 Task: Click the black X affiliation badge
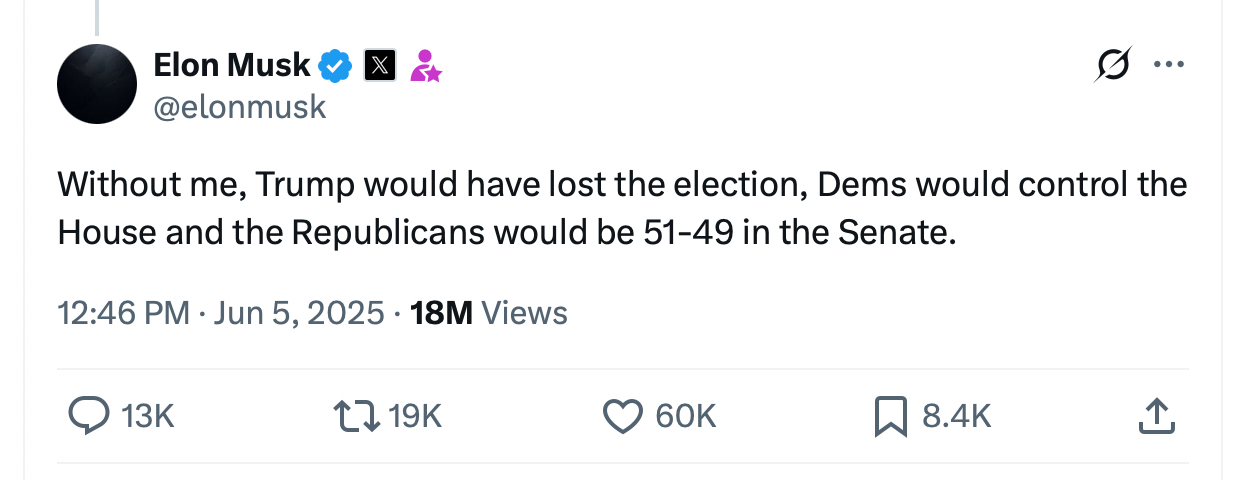coord(380,66)
